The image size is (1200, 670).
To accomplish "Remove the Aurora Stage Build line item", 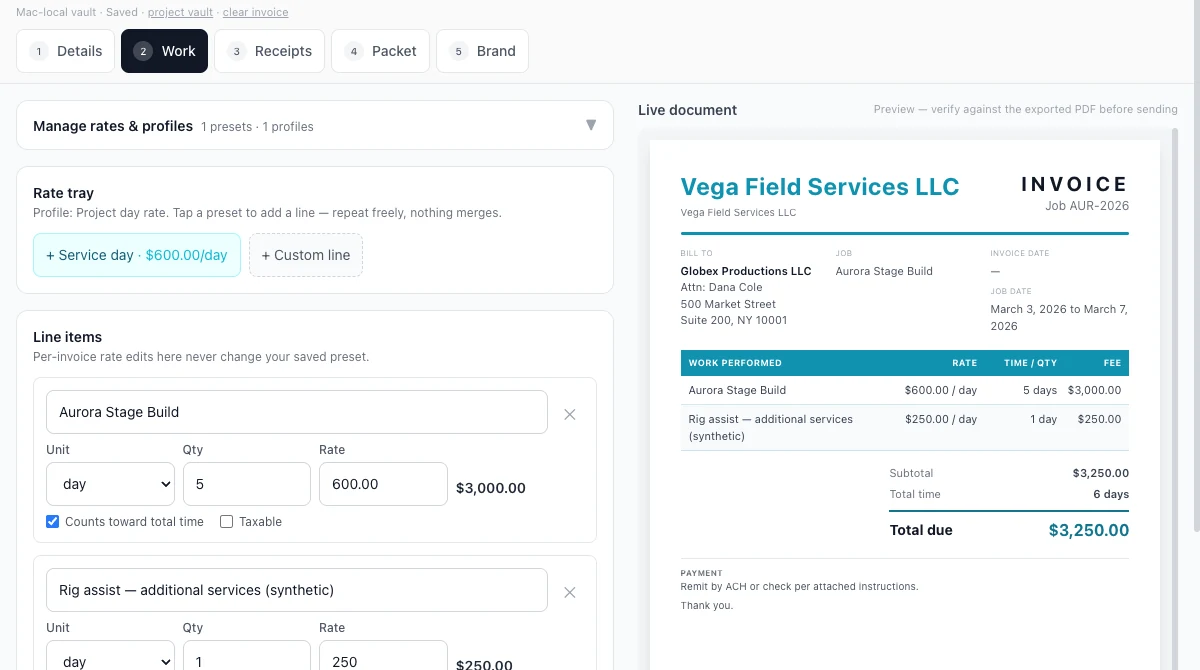I will [x=570, y=414].
